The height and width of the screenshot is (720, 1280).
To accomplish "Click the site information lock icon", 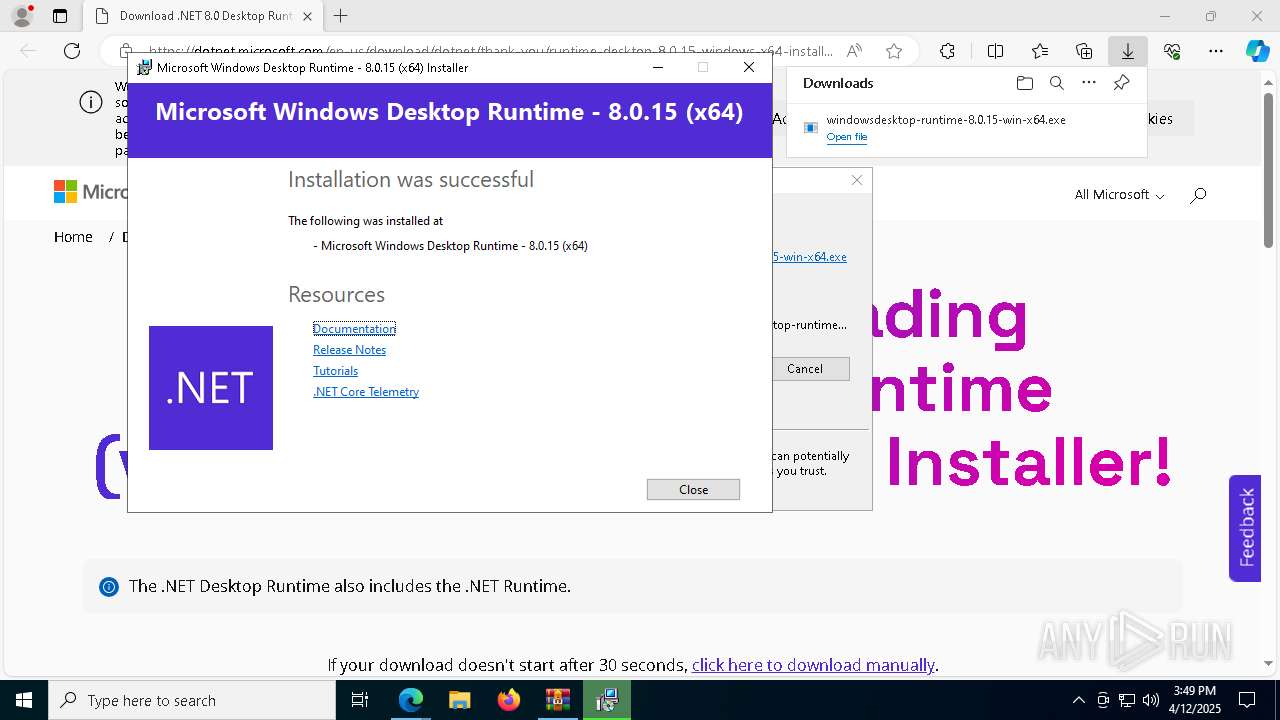I will [x=126, y=51].
